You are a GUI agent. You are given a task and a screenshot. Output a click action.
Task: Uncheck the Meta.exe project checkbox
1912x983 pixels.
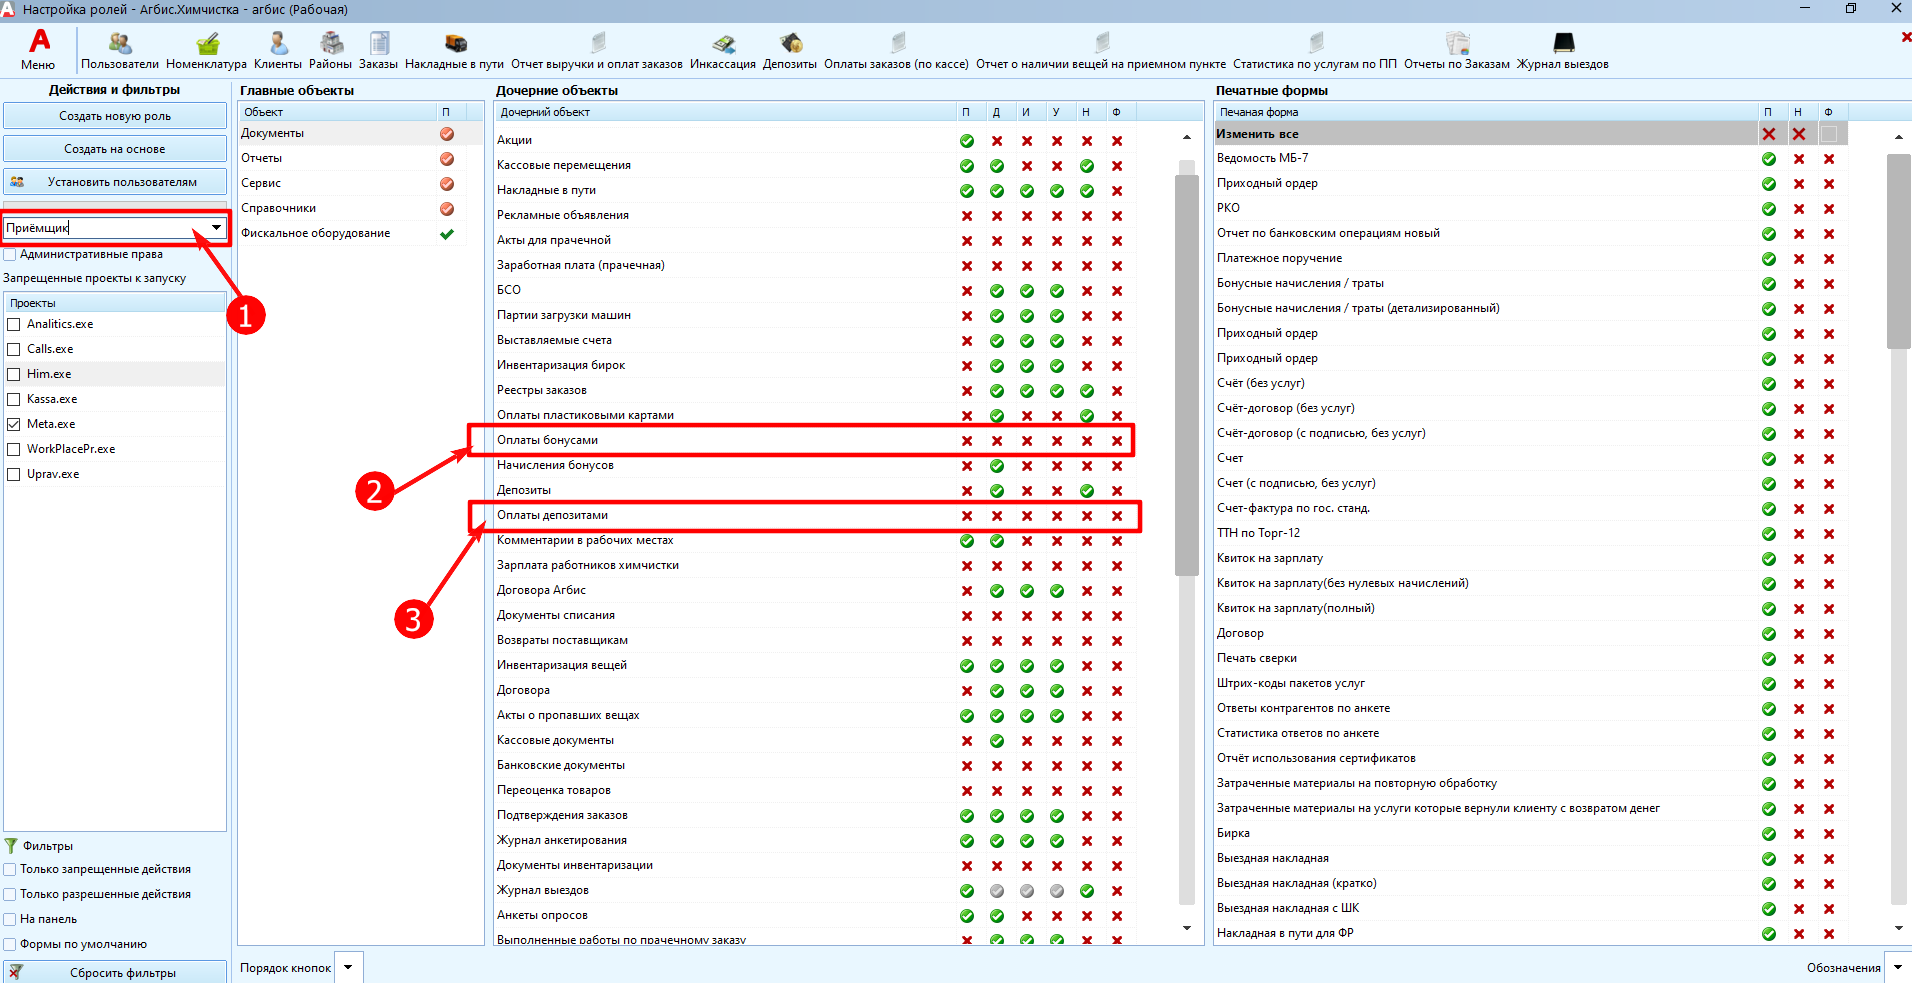coord(14,424)
